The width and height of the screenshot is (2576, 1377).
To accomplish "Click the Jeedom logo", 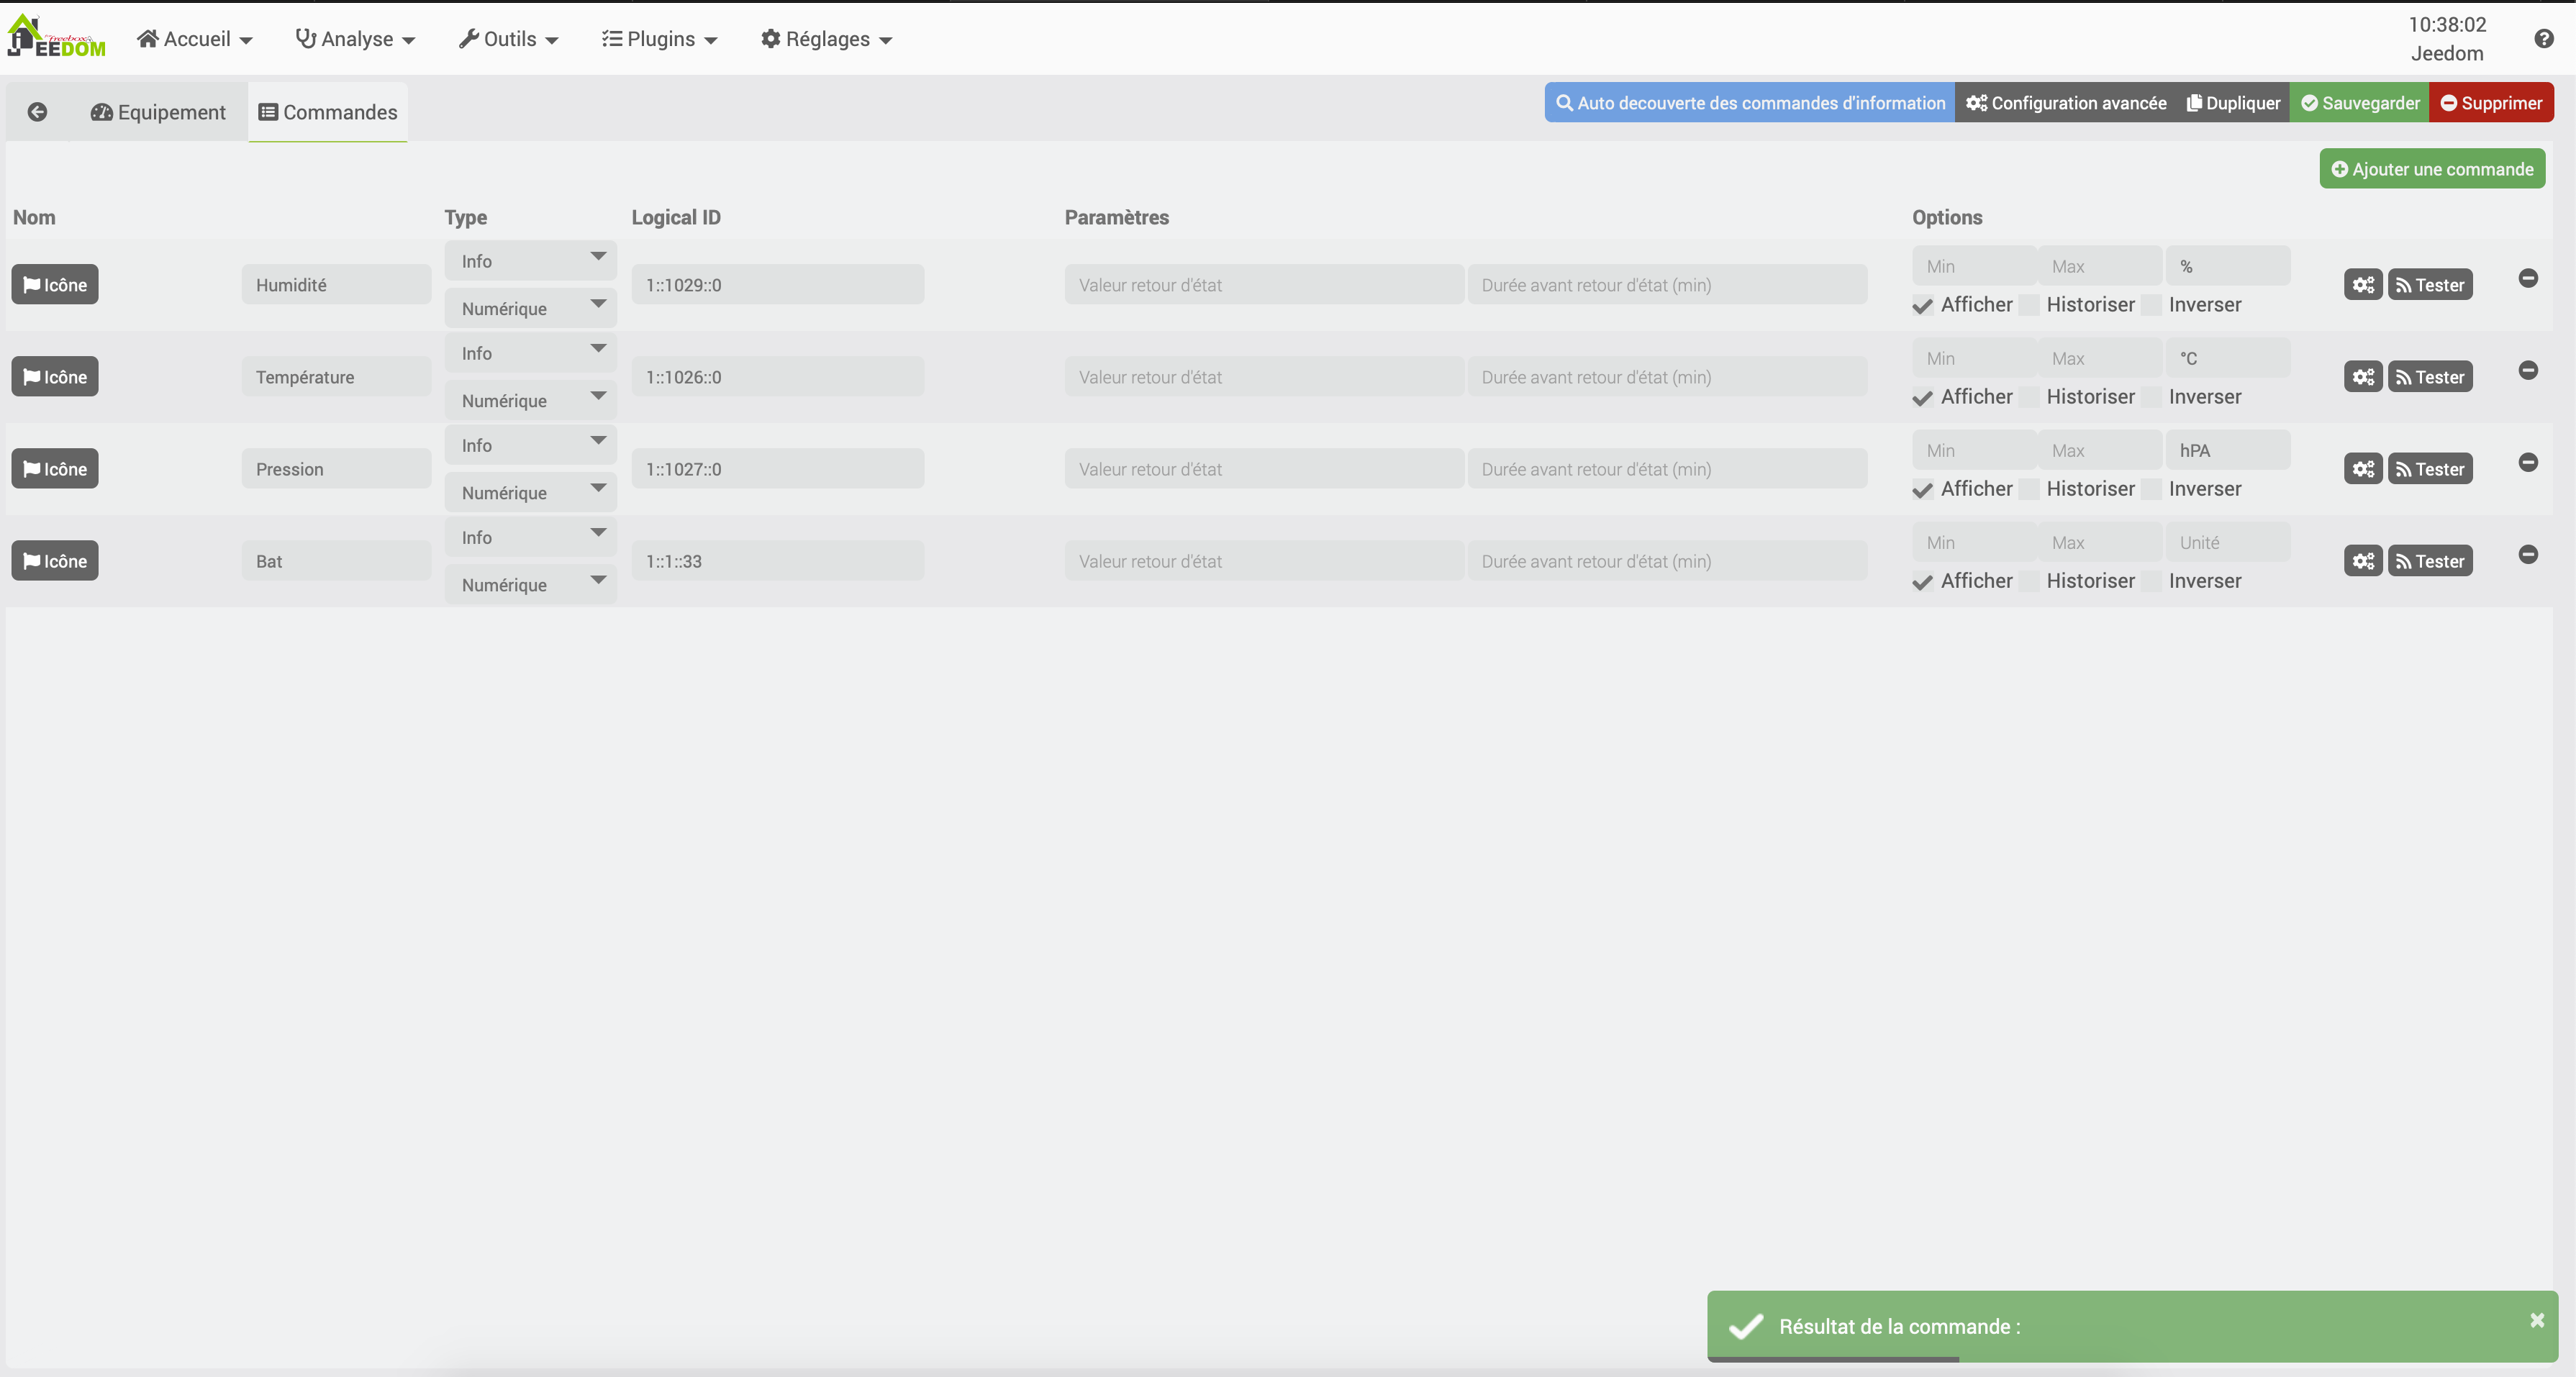I will [x=57, y=38].
